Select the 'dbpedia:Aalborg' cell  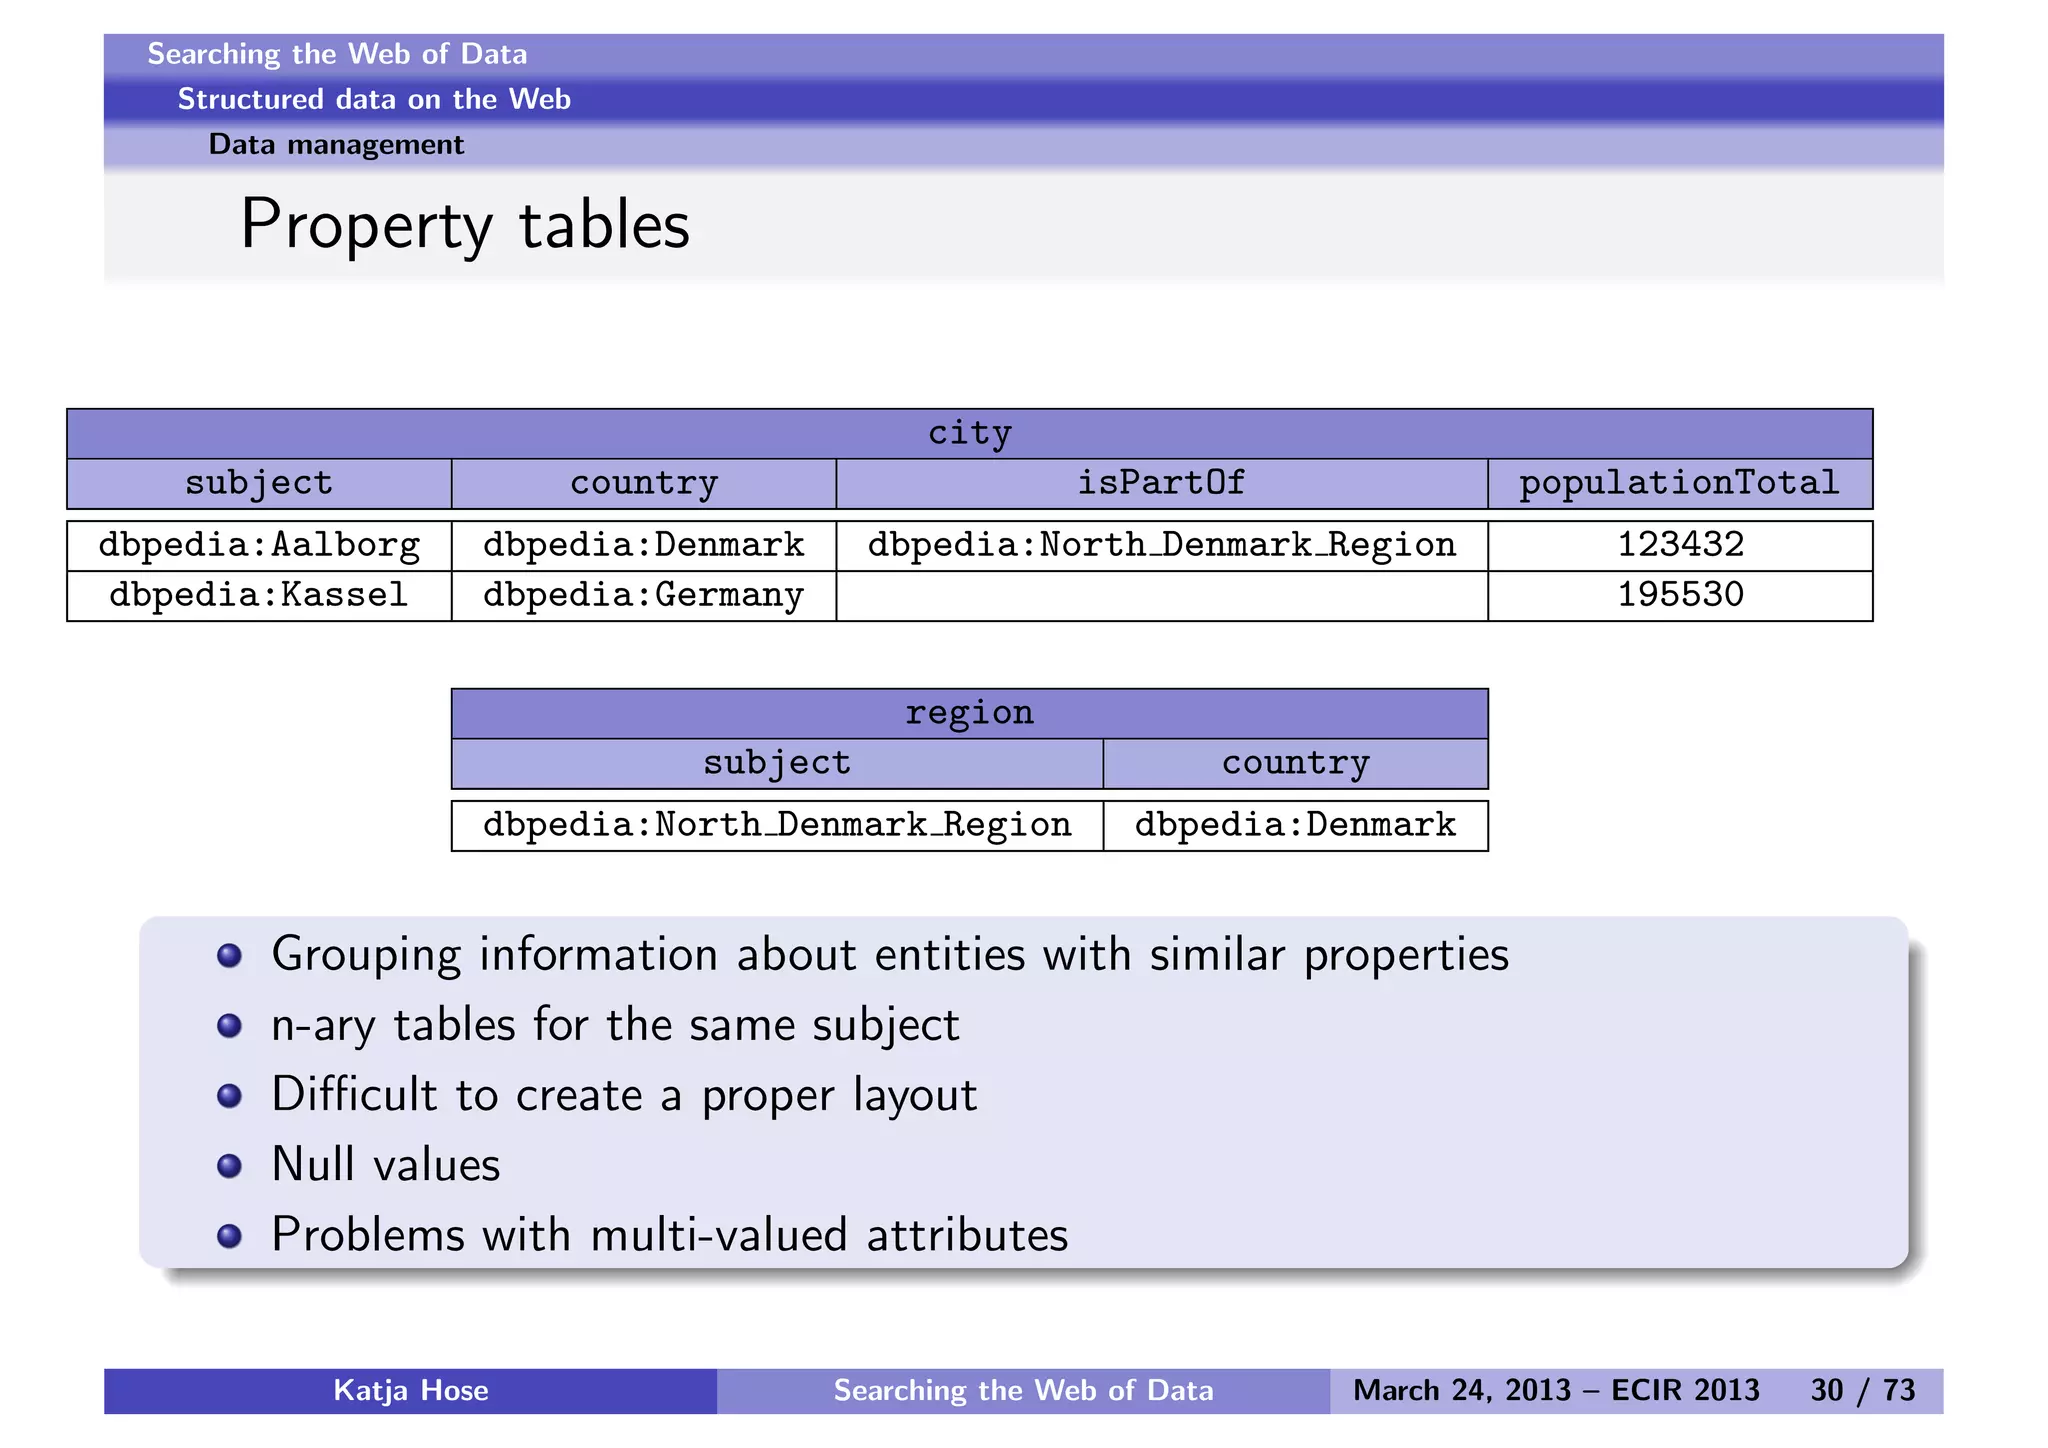259,546
